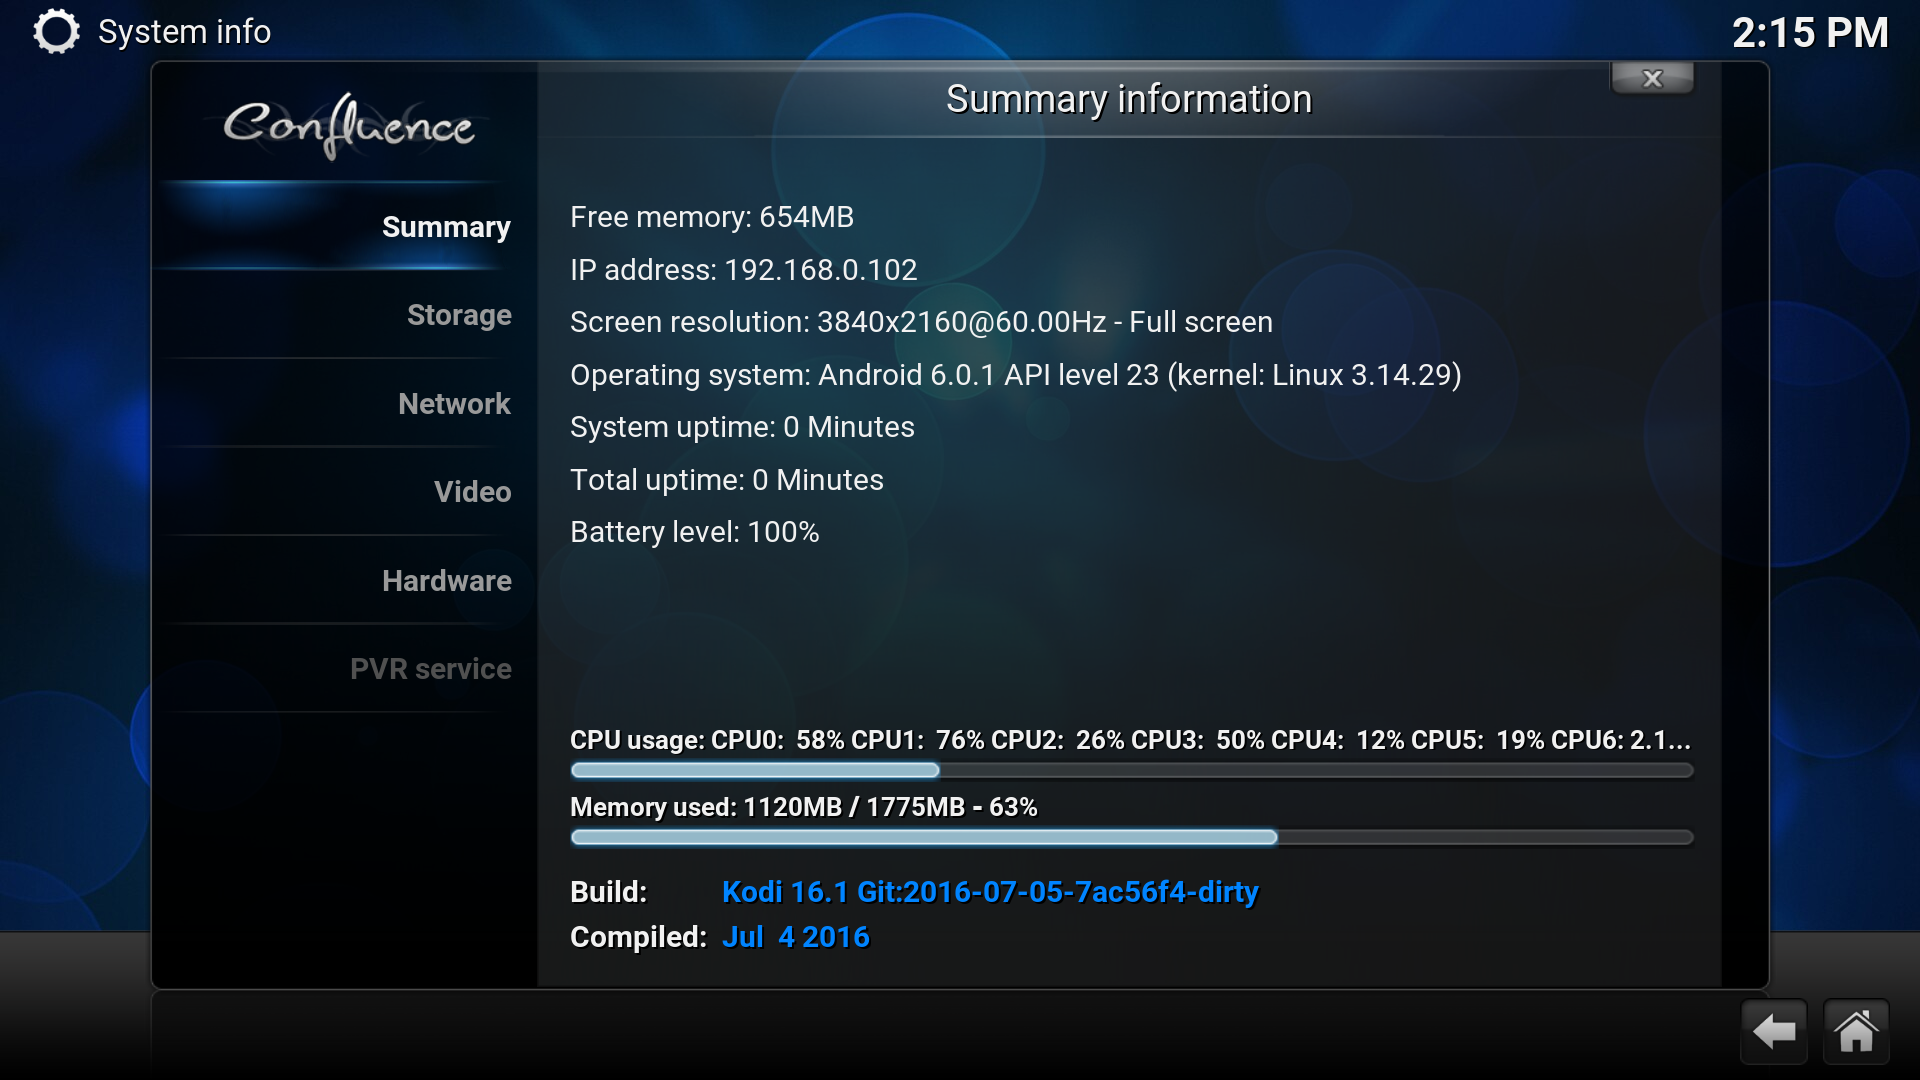Image resolution: width=1920 pixels, height=1080 pixels.
Task: Click the CPU usage text label
Action: tap(1130, 740)
